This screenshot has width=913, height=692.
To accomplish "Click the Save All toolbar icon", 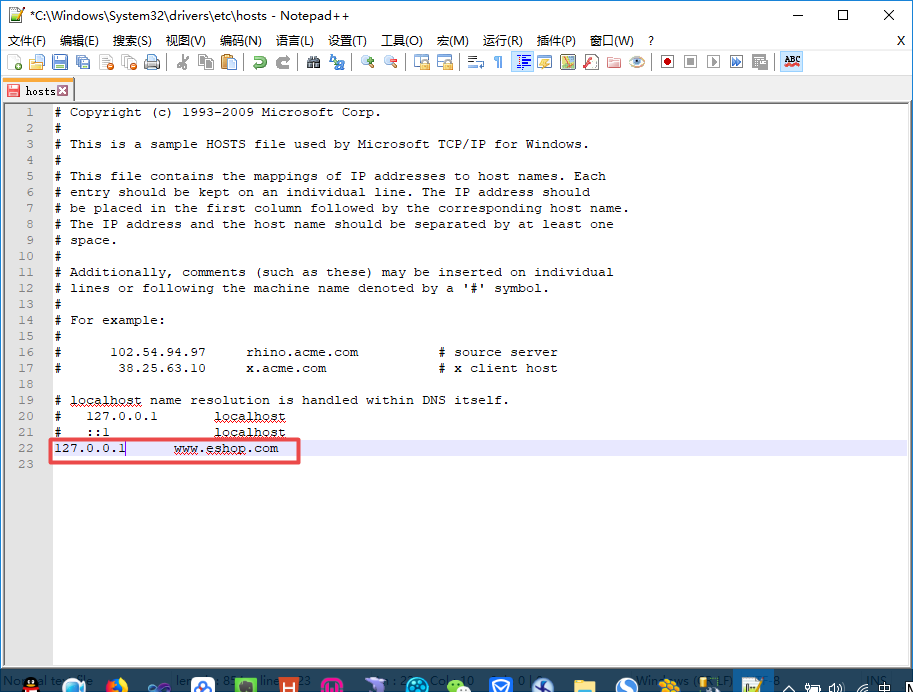I will (x=83, y=62).
